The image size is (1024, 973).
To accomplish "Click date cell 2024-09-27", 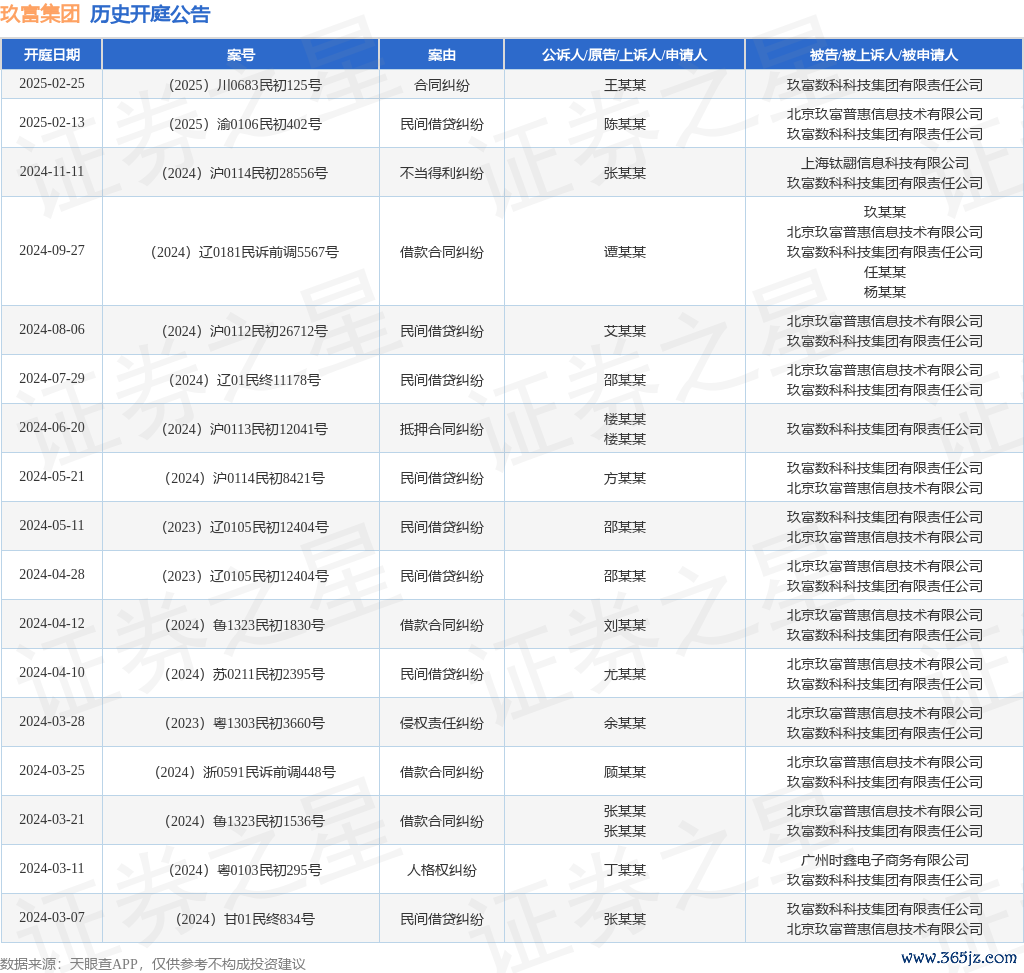I will [52, 251].
